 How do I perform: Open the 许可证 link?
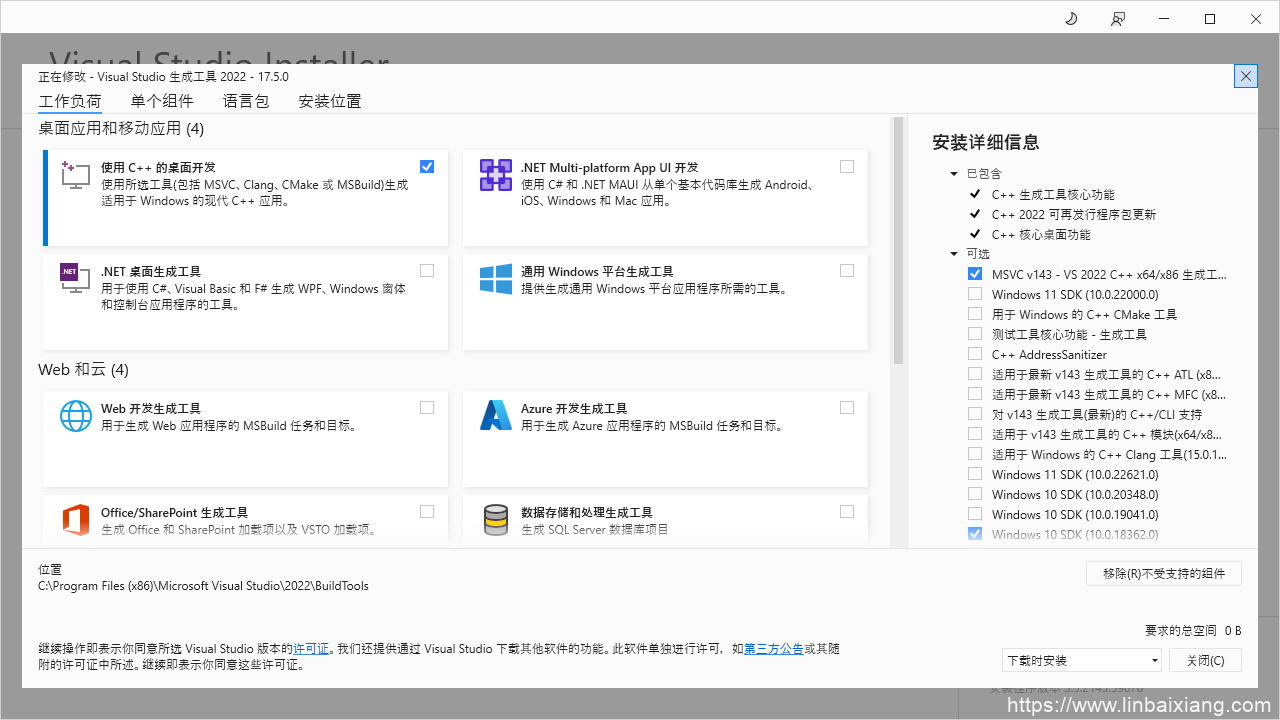(311, 648)
